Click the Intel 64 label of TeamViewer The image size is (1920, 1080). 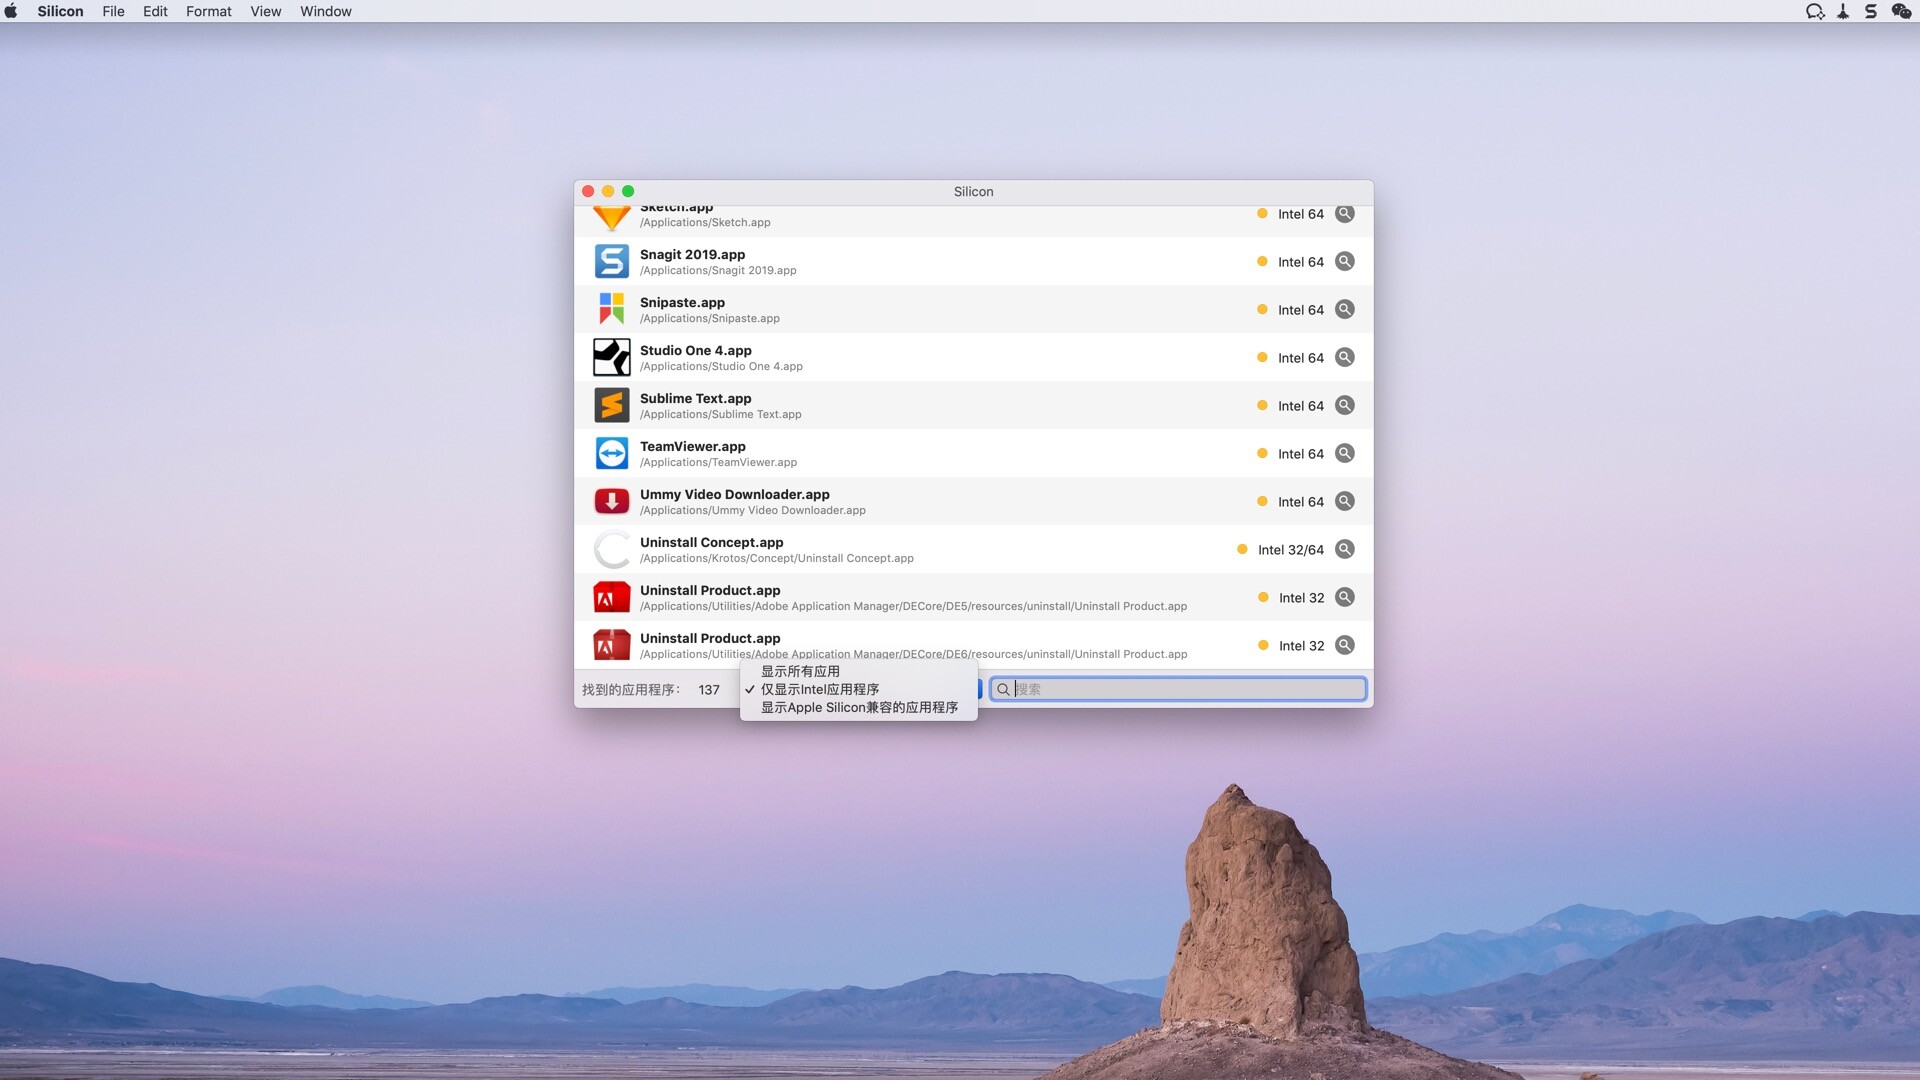1300,454
